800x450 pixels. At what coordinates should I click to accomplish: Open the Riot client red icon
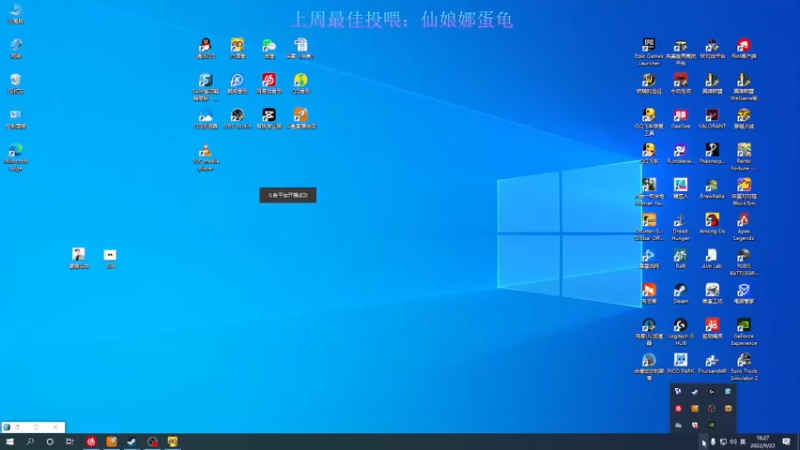point(743,48)
